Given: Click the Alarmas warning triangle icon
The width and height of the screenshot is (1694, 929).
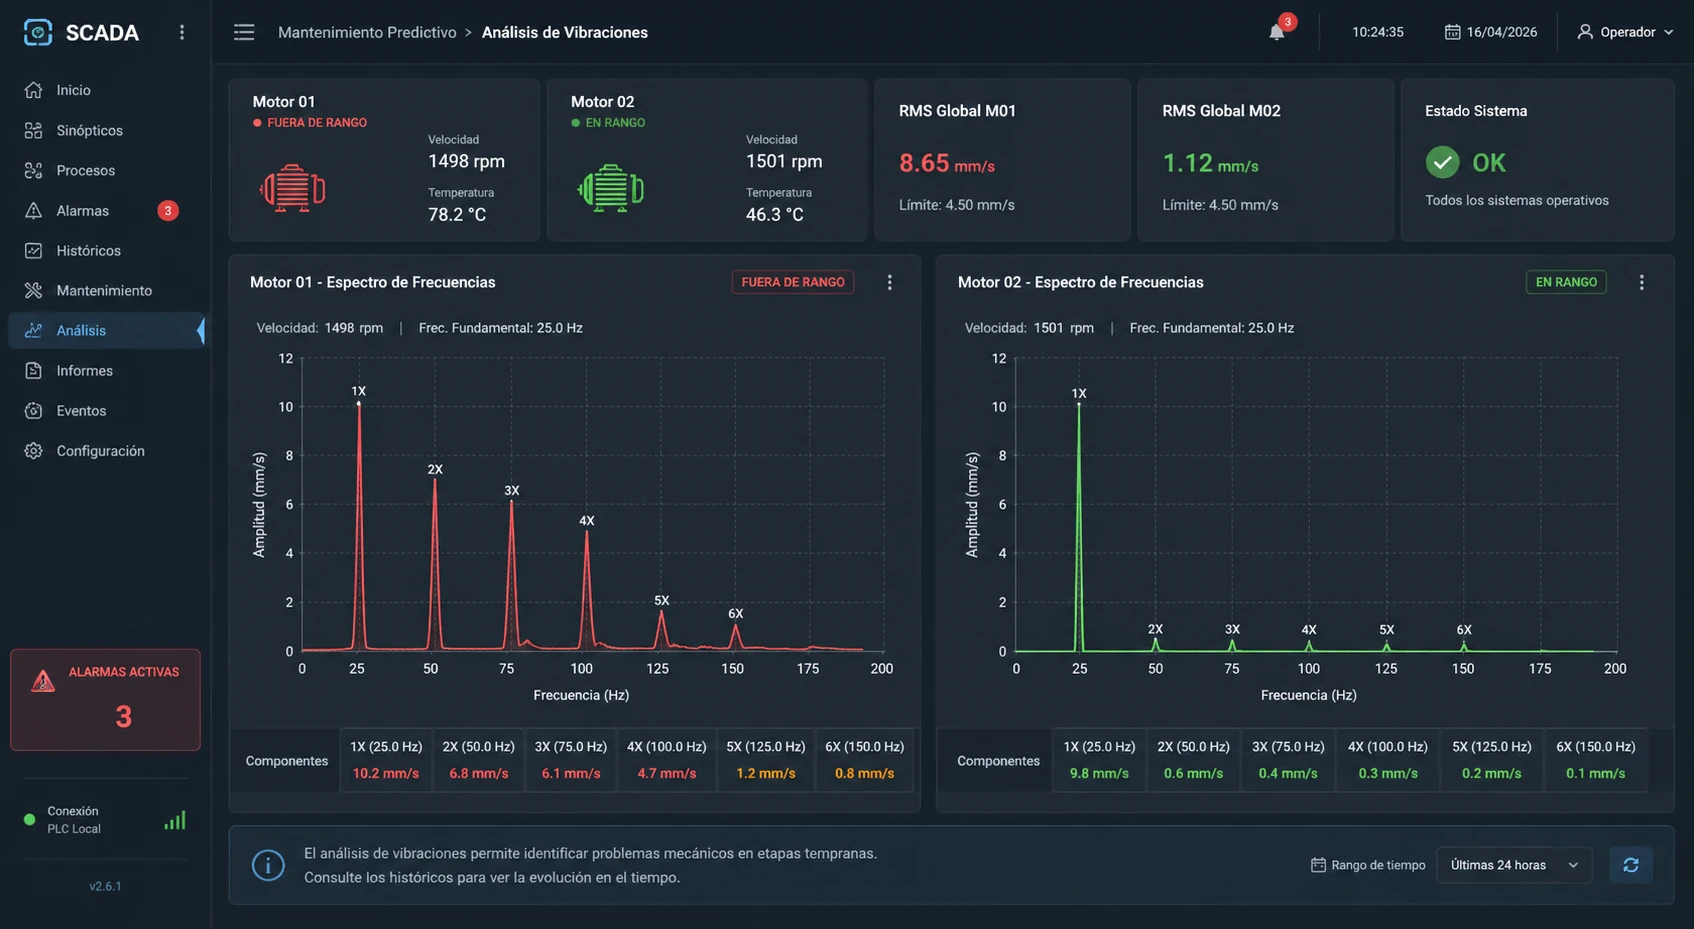Looking at the screenshot, I should 33,210.
